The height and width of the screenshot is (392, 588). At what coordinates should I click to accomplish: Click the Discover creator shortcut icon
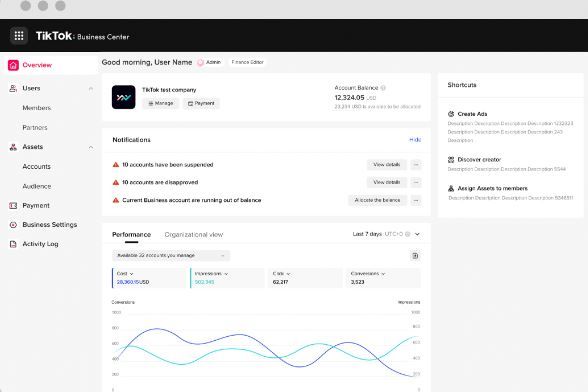(451, 160)
